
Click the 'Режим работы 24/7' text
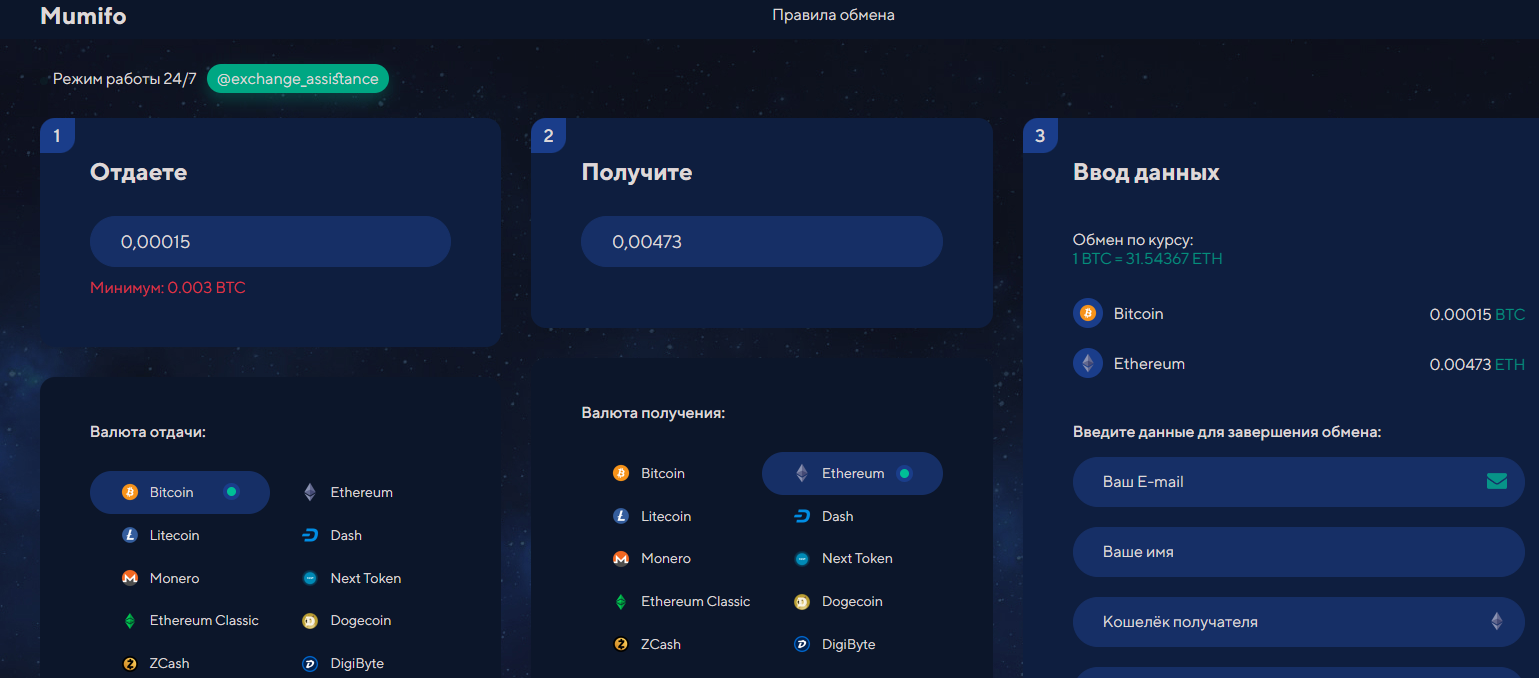[125, 79]
